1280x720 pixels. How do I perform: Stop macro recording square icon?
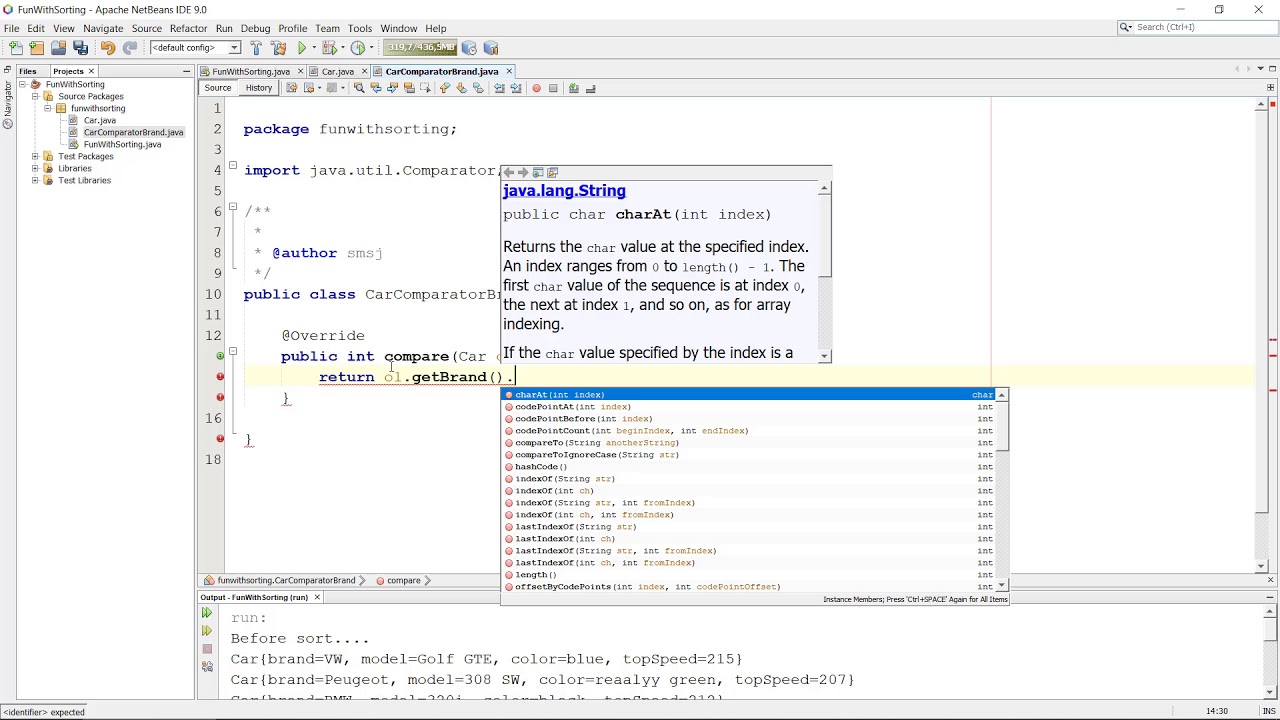pos(553,88)
